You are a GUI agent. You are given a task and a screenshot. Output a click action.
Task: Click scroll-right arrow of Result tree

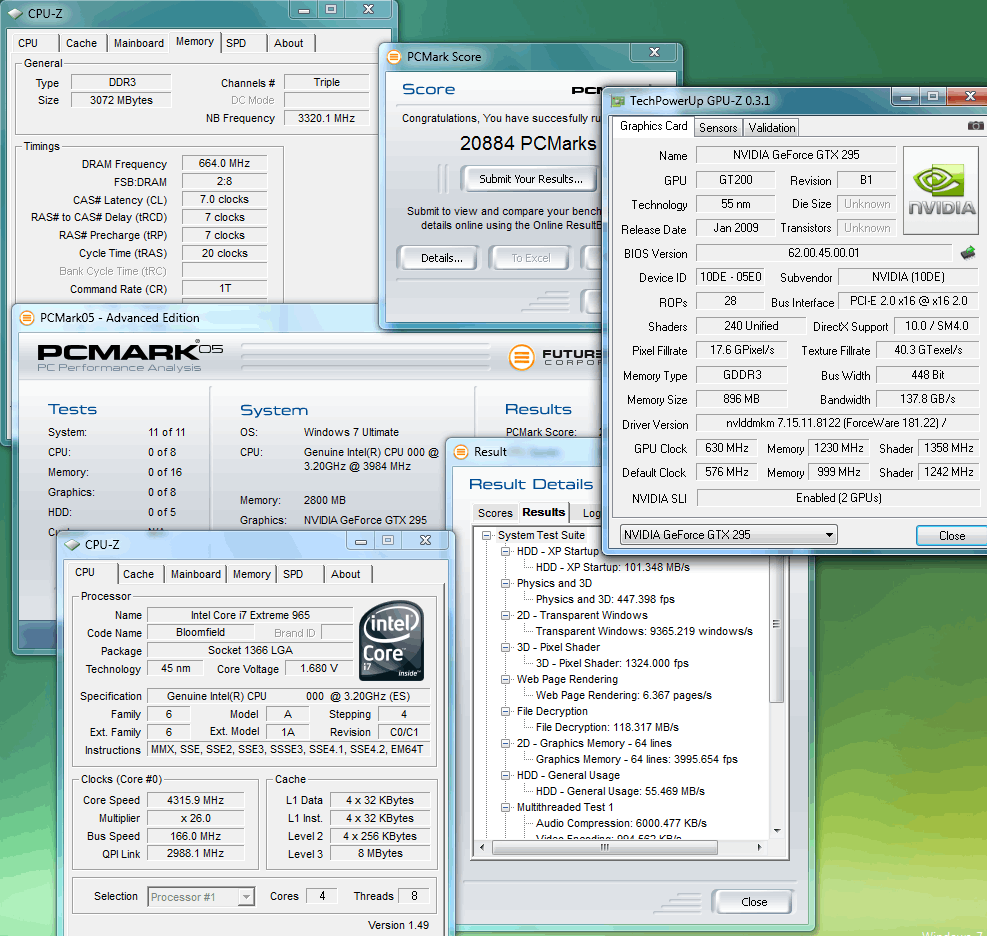pos(760,848)
